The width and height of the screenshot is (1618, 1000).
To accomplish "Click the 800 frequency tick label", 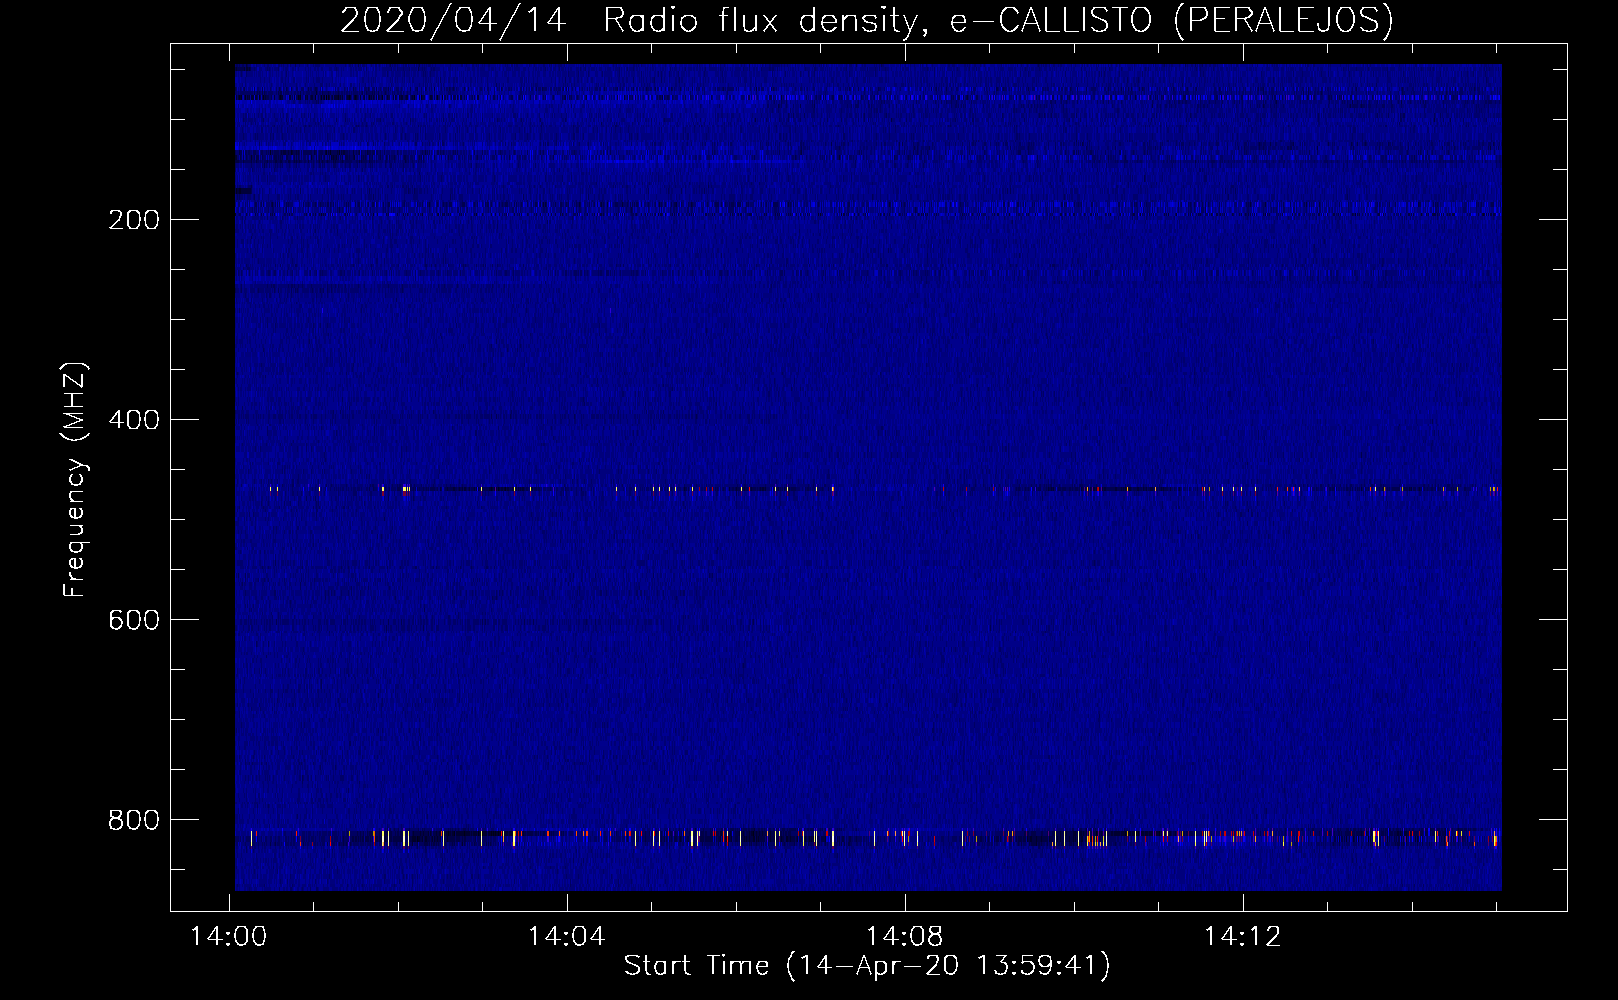I will click(x=134, y=820).
